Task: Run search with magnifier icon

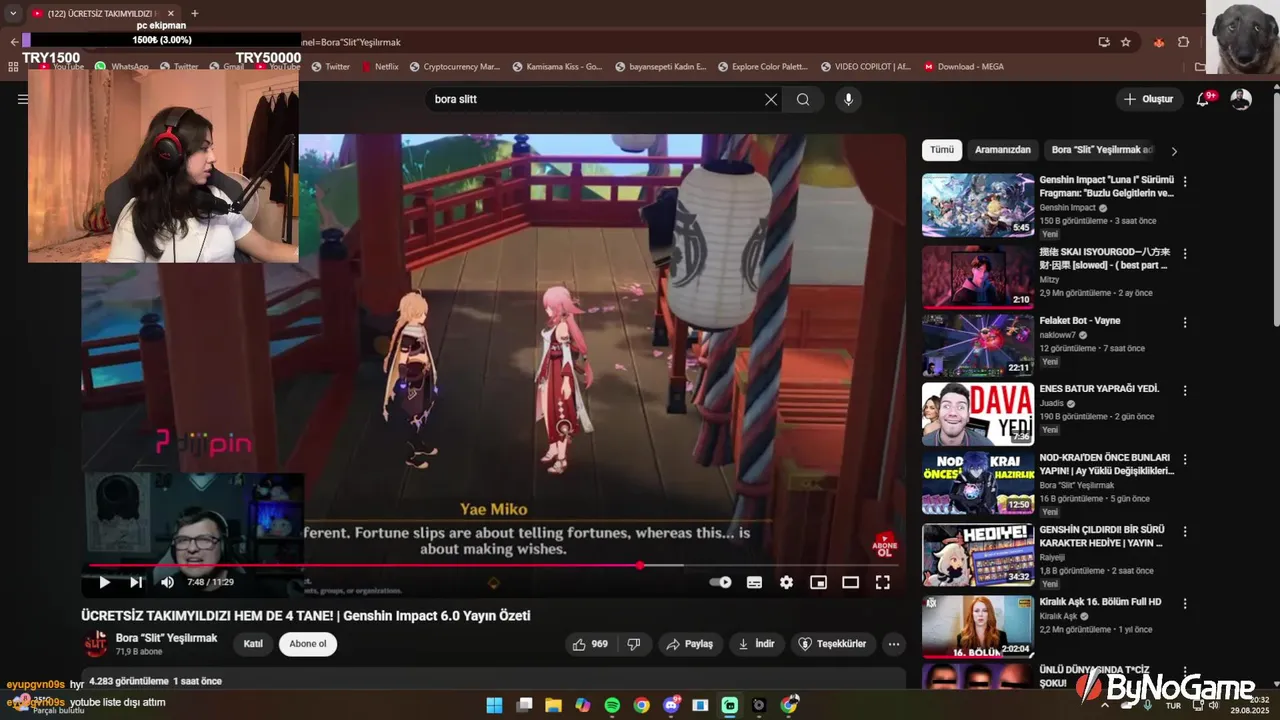Action: point(803,99)
